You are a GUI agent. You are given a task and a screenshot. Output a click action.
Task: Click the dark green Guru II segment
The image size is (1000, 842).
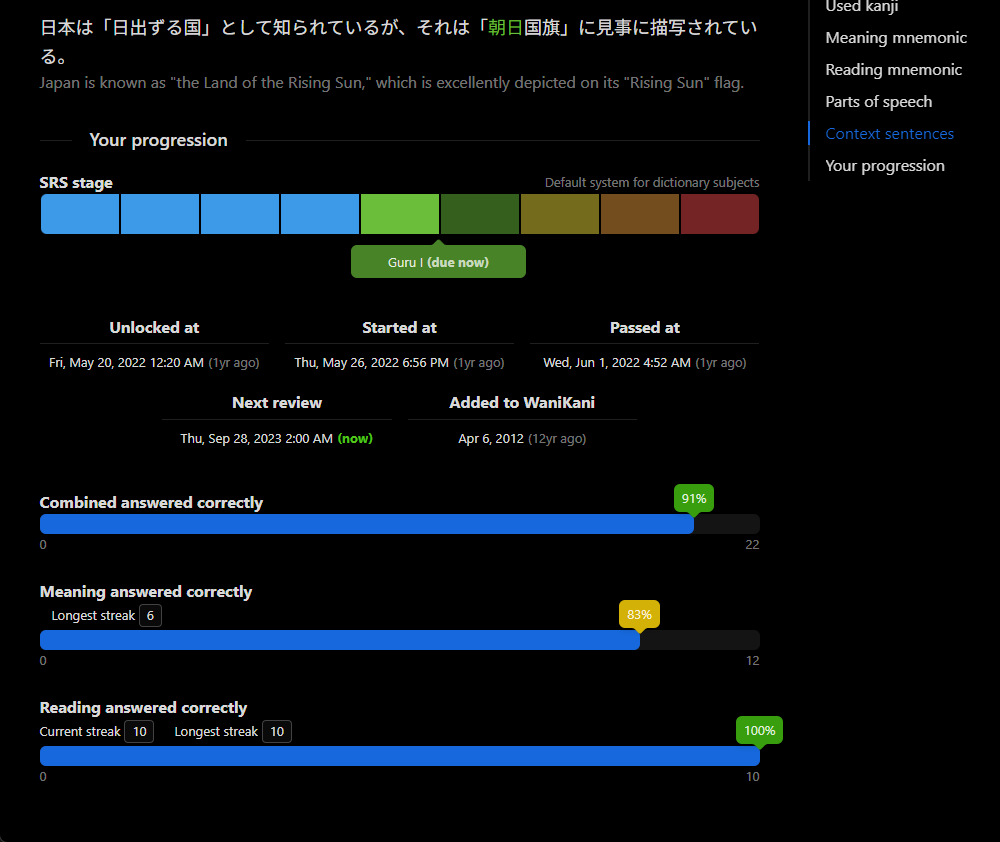480,214
